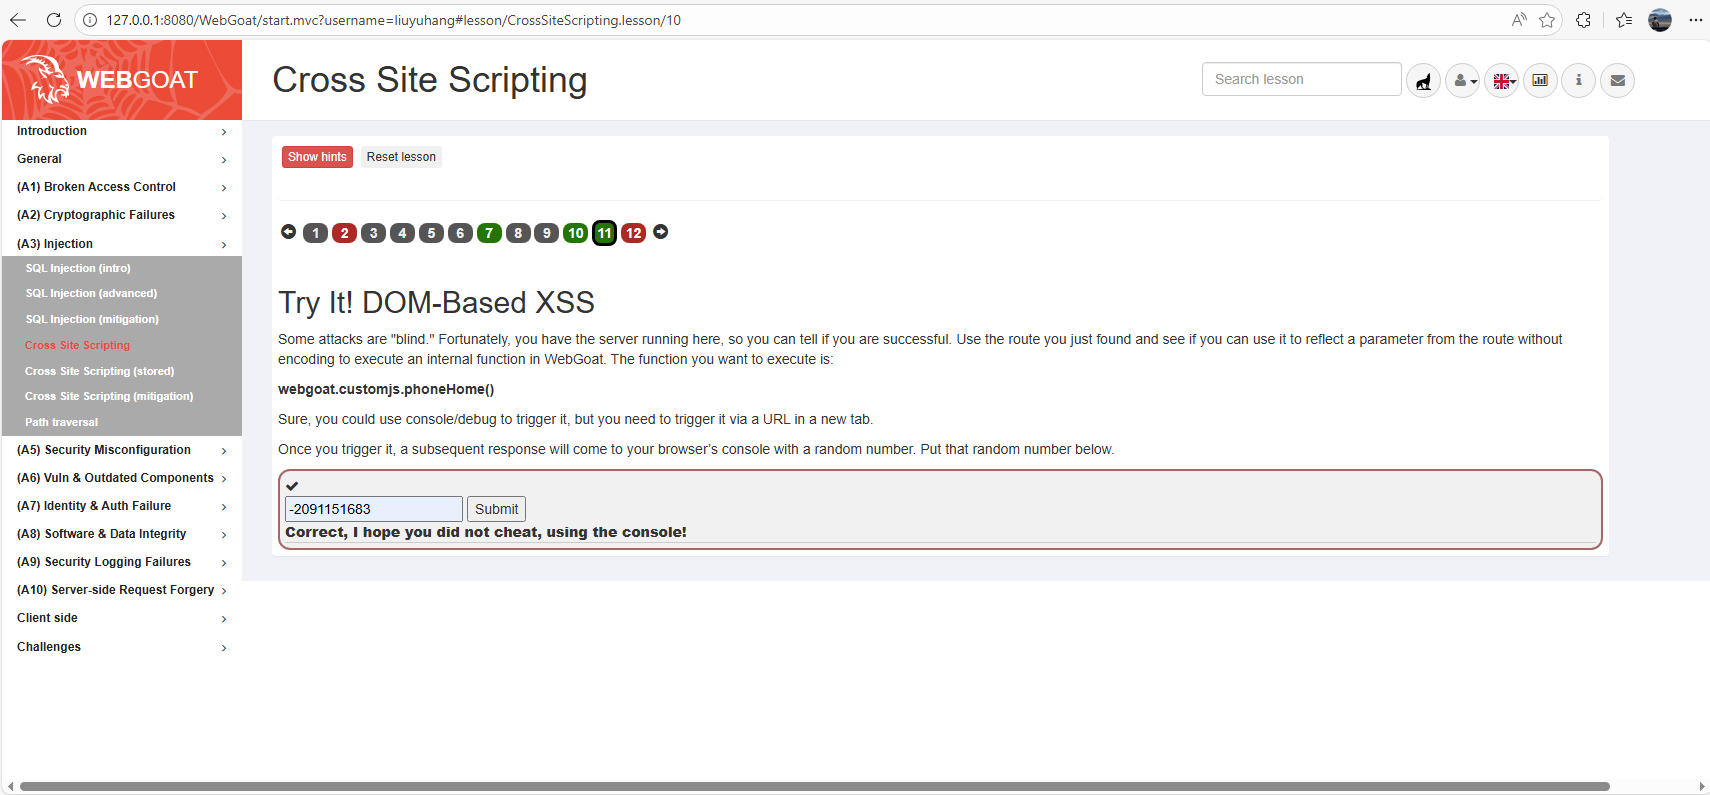
Task: Open lesson page 6
Action: (461, 233)
